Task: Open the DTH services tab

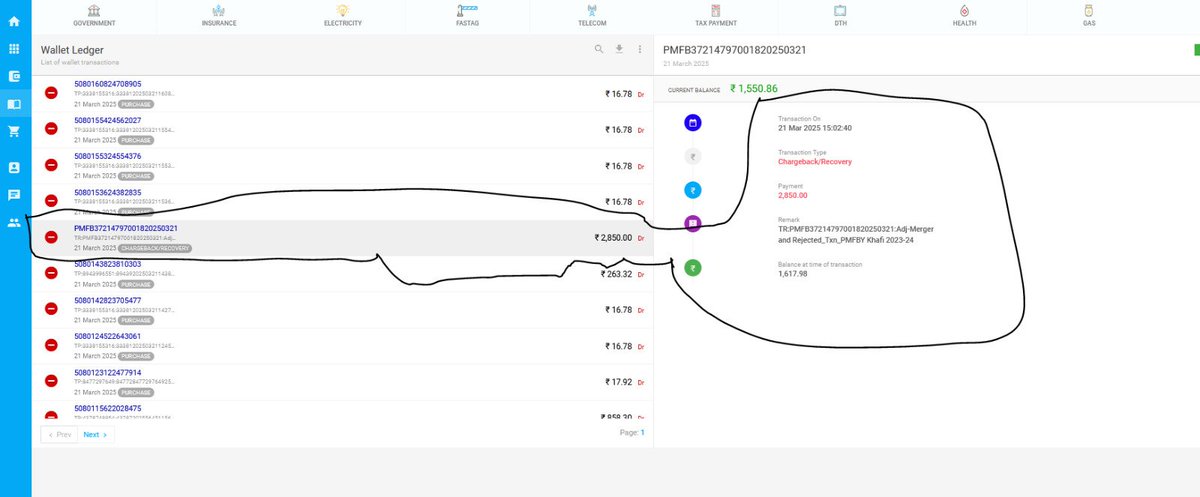Action: (x=840, y=15)
